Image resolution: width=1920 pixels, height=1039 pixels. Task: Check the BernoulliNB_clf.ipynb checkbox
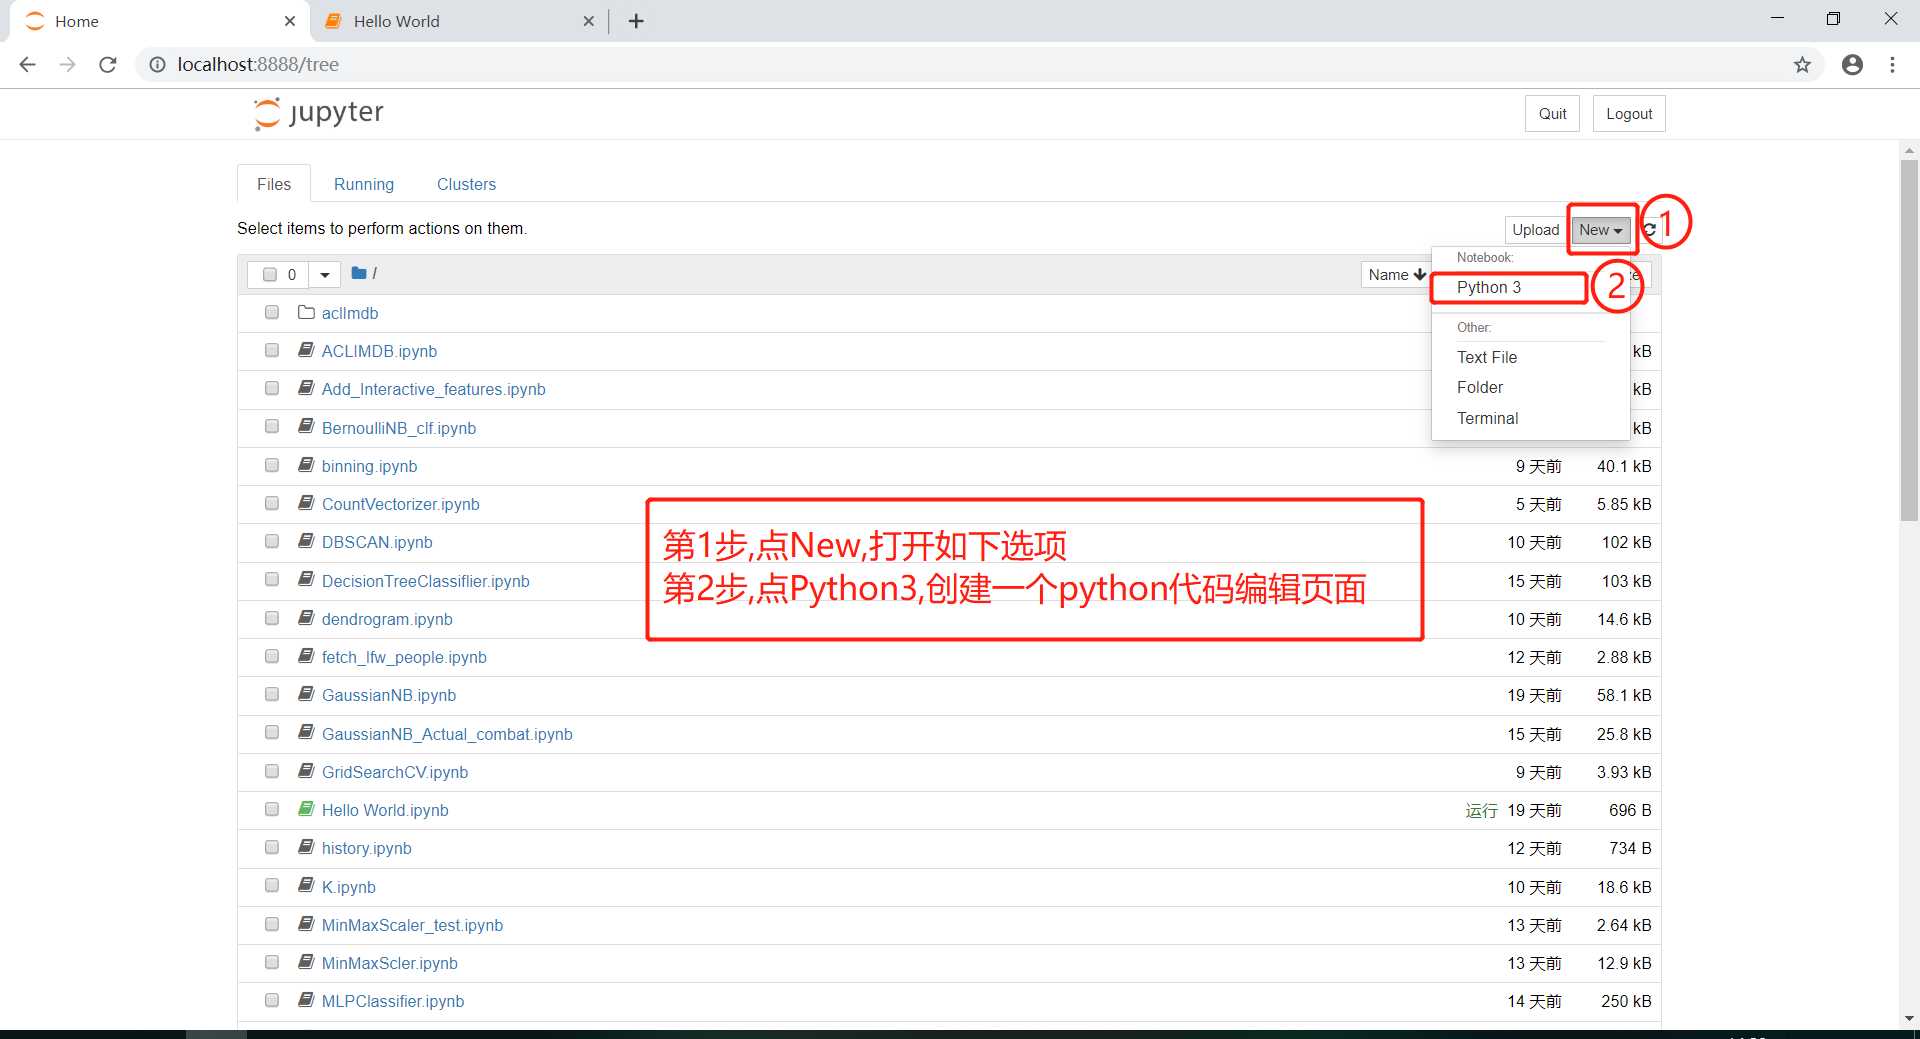(272, 427)
